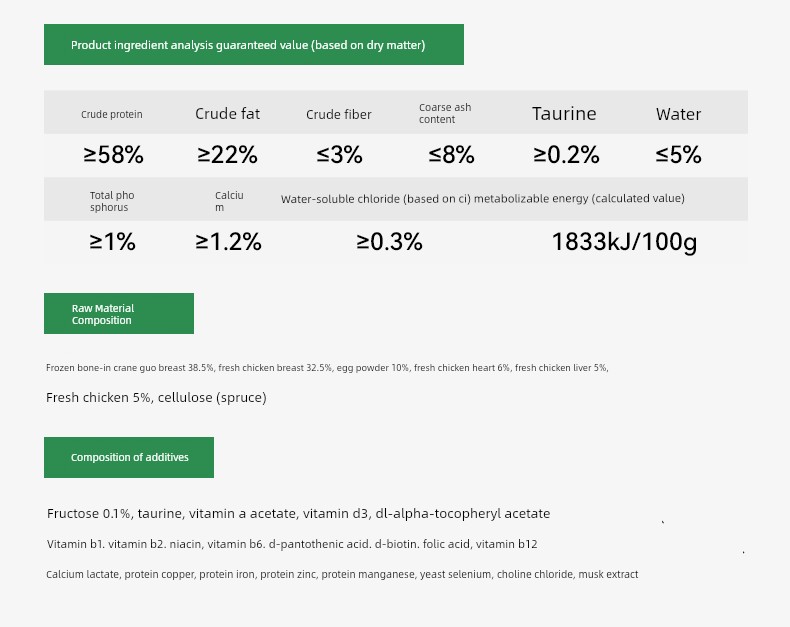Click the ≤8% ash content value
Screen dimensions: 790x627
coord(451,155)
